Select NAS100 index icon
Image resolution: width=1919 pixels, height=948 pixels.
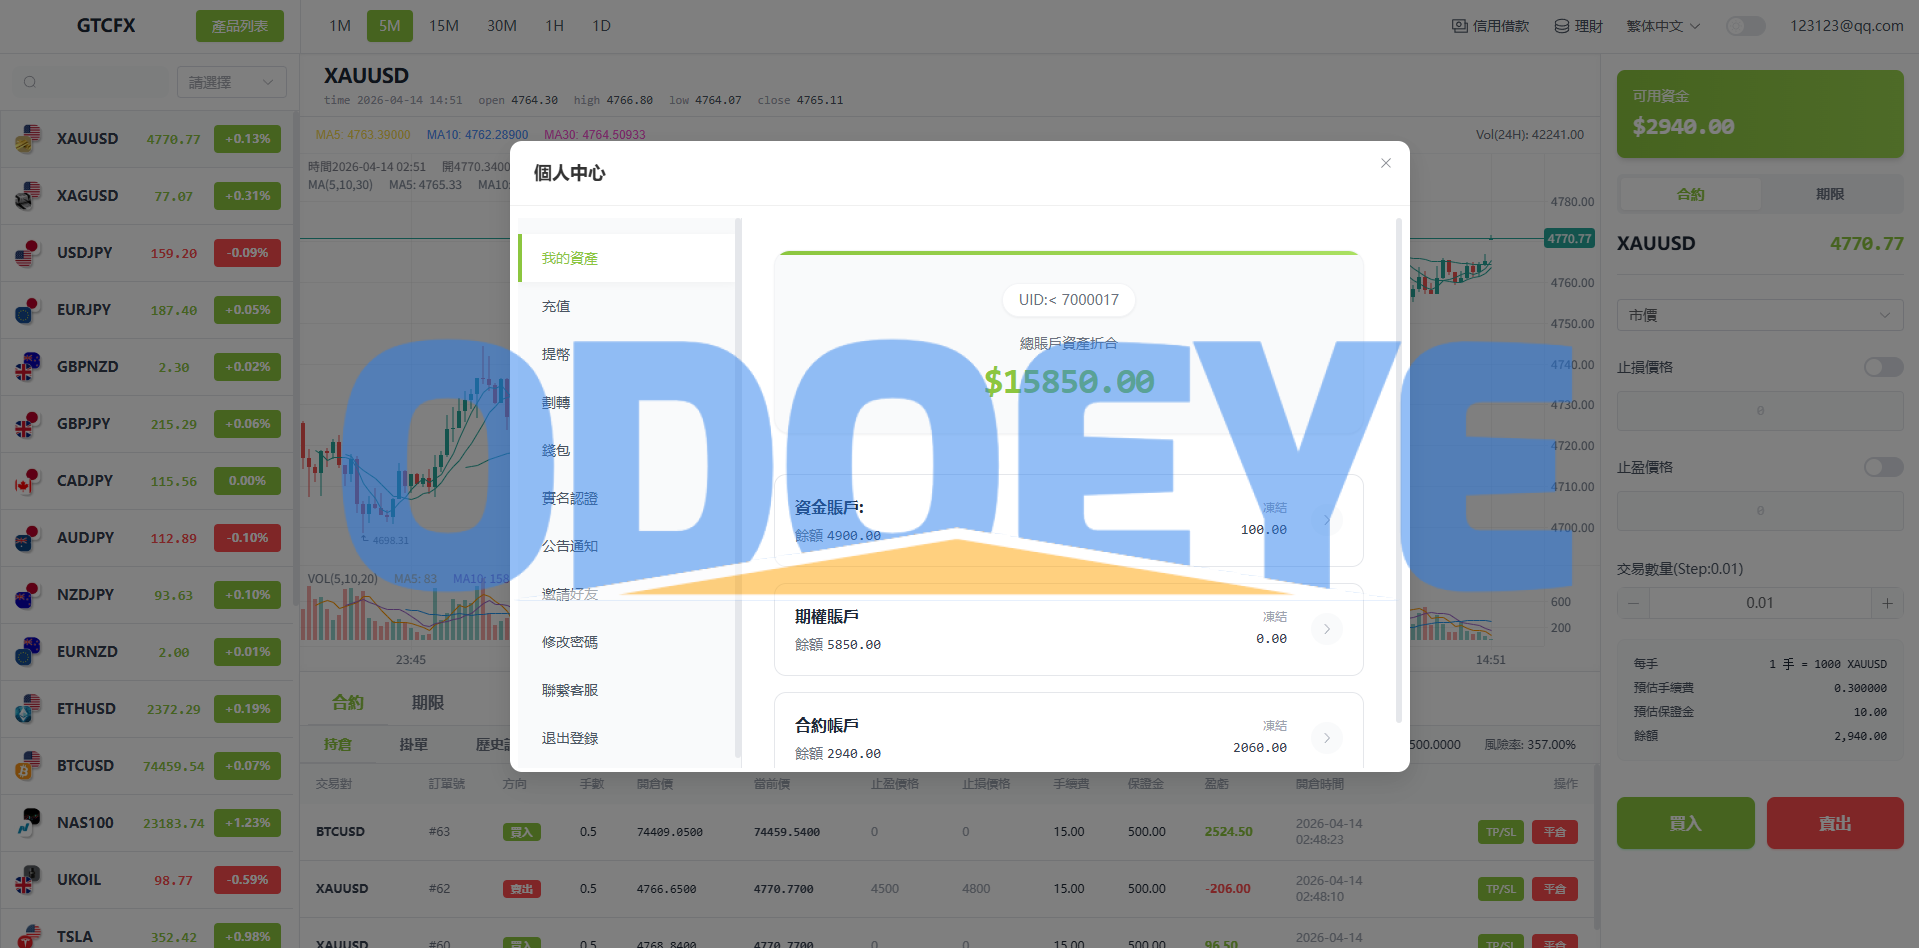pyautogui.click(x=28, y=823)
